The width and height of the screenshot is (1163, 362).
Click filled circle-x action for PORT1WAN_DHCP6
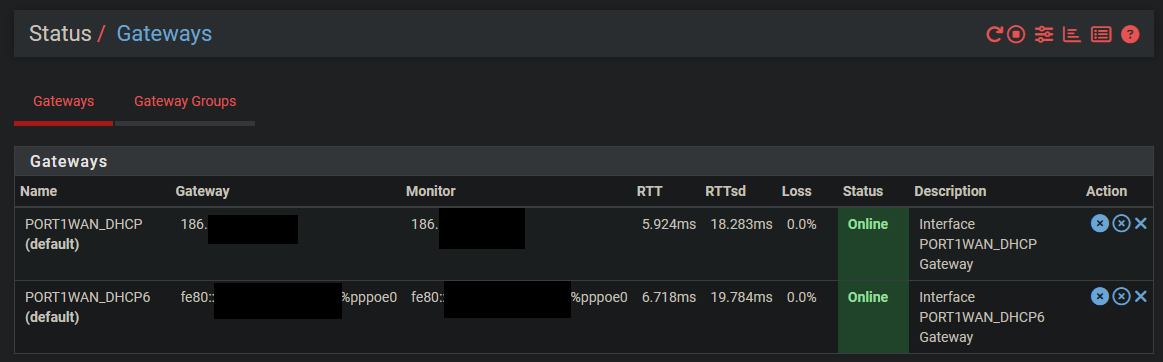(1099, 297)
